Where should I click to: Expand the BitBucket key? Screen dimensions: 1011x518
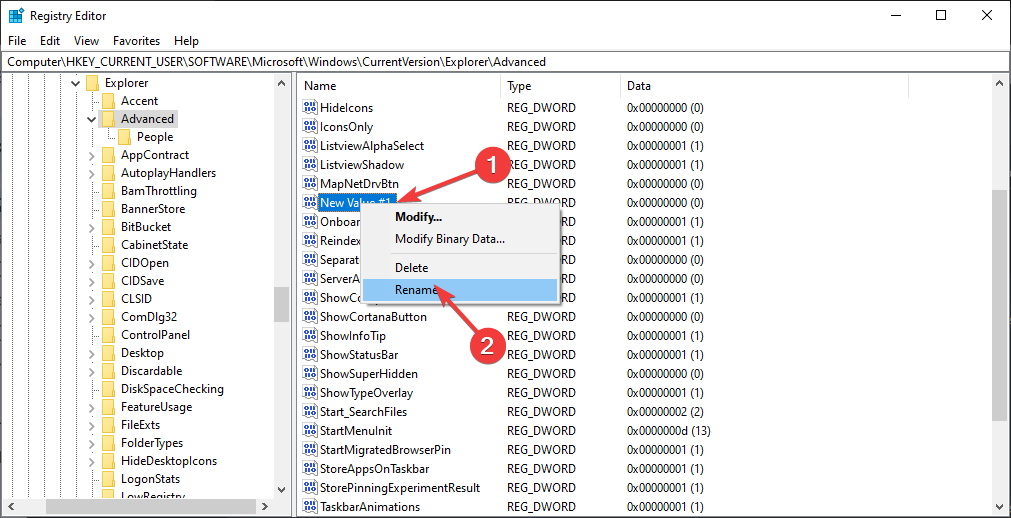pyautogui.click(x=91, y=228)
